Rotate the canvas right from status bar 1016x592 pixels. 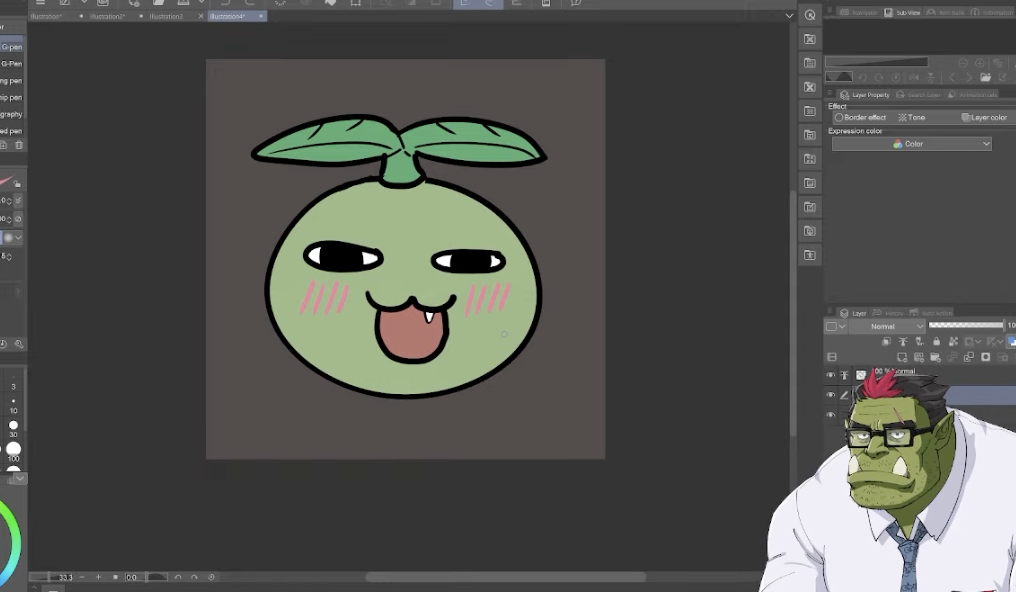point(194,577)
